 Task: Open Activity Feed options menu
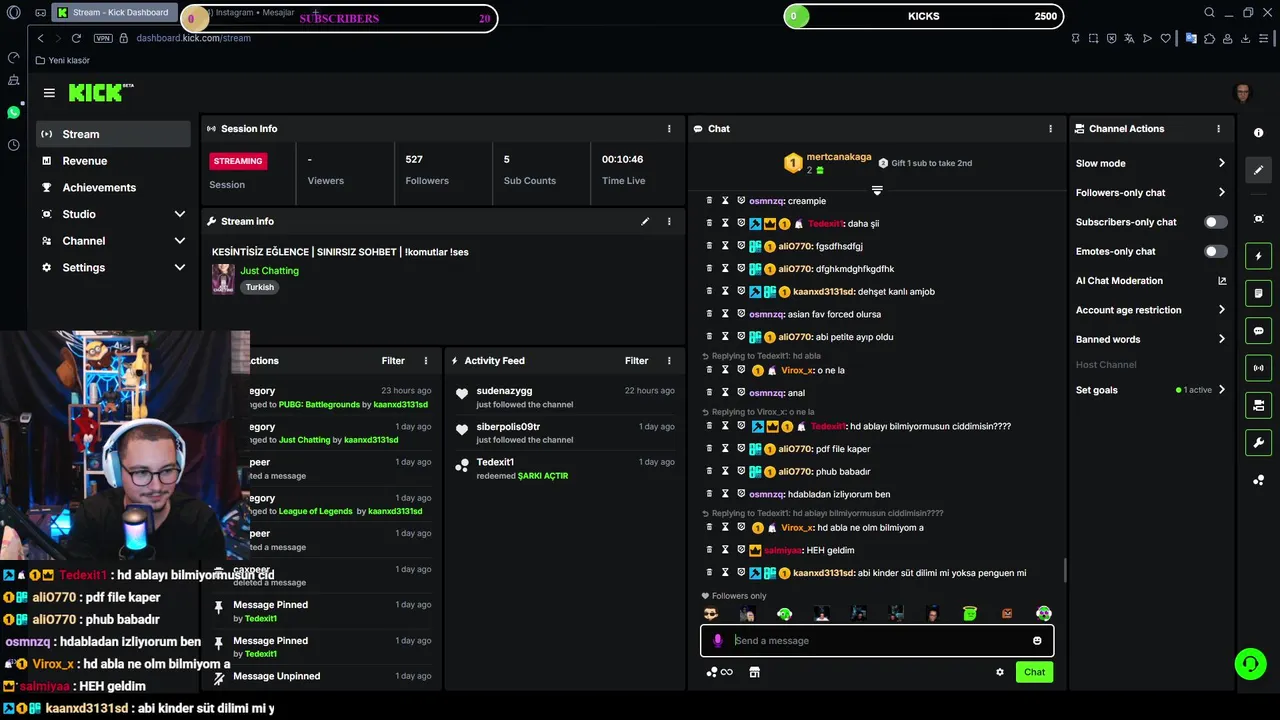669,361
